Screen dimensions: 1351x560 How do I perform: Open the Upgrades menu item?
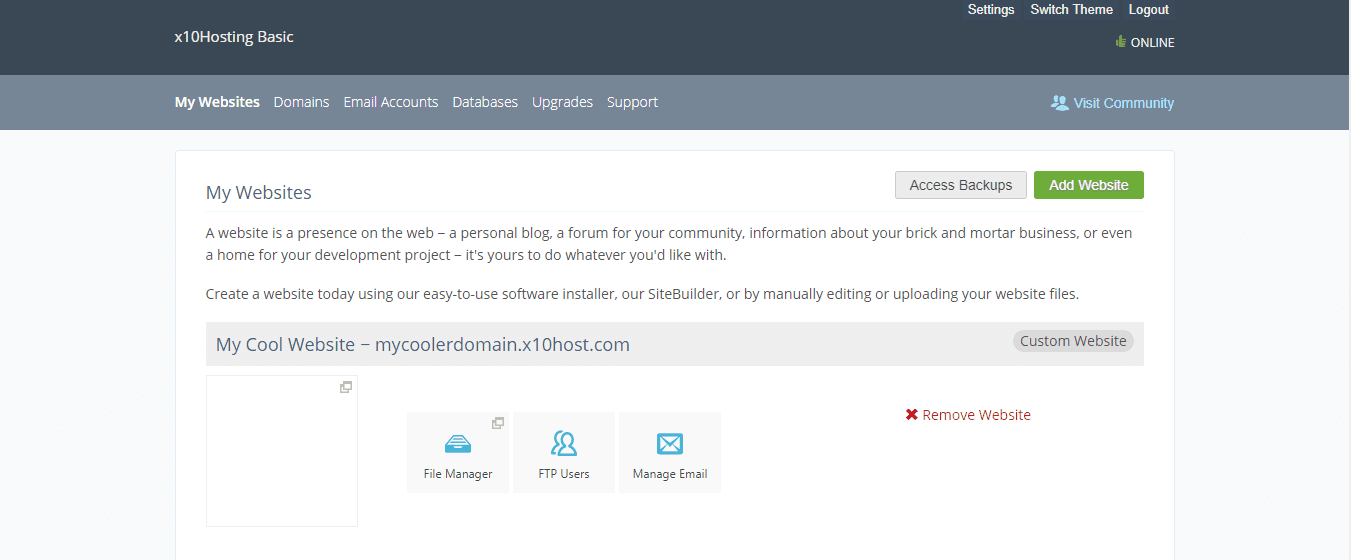pos(562,102)
